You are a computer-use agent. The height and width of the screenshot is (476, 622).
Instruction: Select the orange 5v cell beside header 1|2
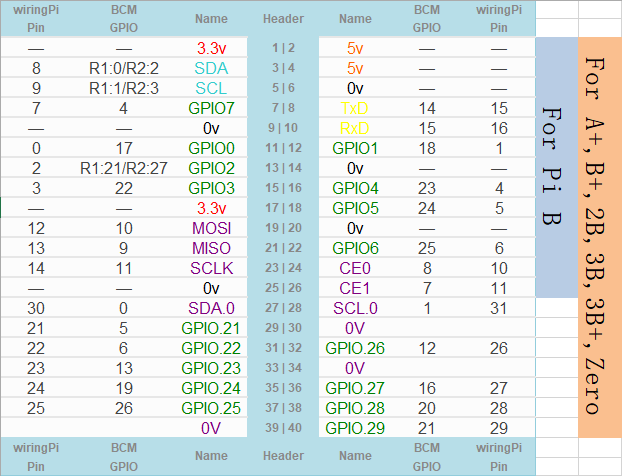355,48
